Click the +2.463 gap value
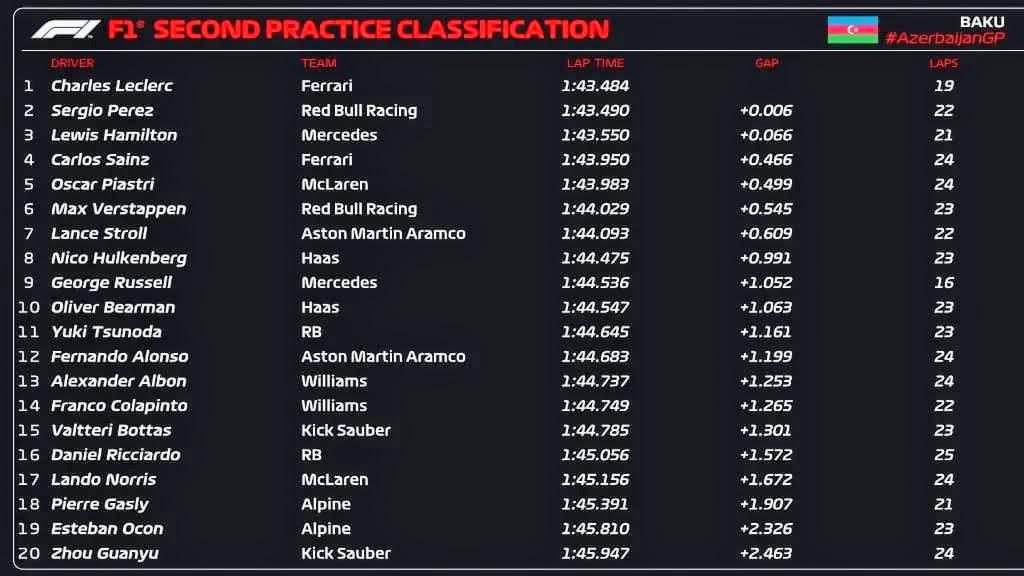Viewport: 1024px width, 576px height. 765,553
